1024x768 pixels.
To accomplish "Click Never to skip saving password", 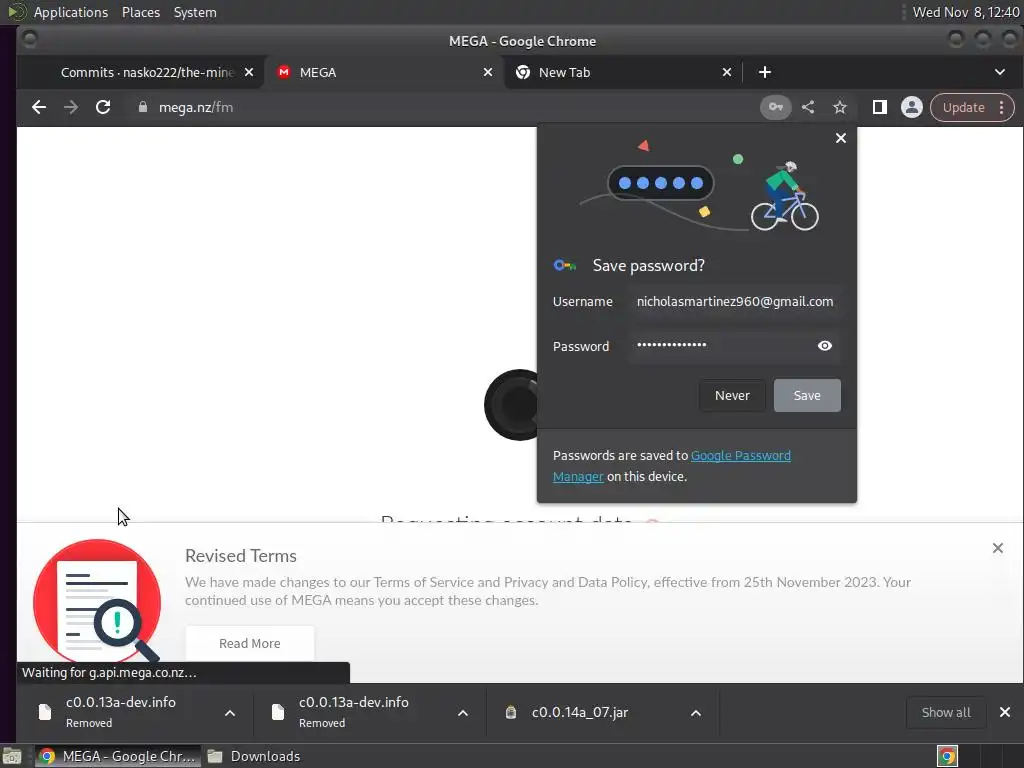I will click(732, 395).
